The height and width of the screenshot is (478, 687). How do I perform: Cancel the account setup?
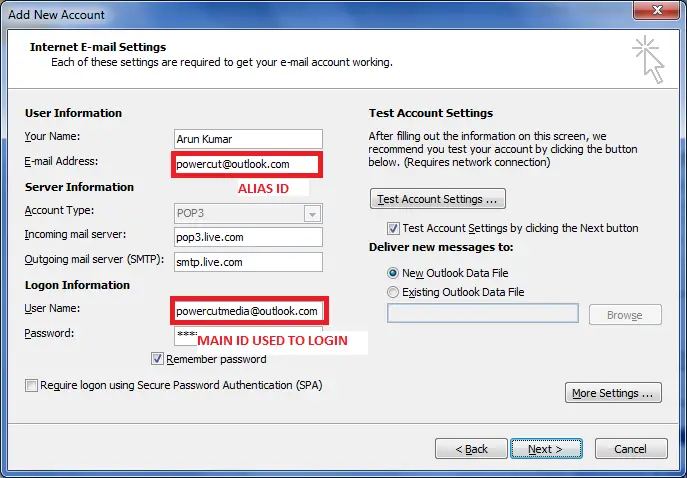[630, 449]
